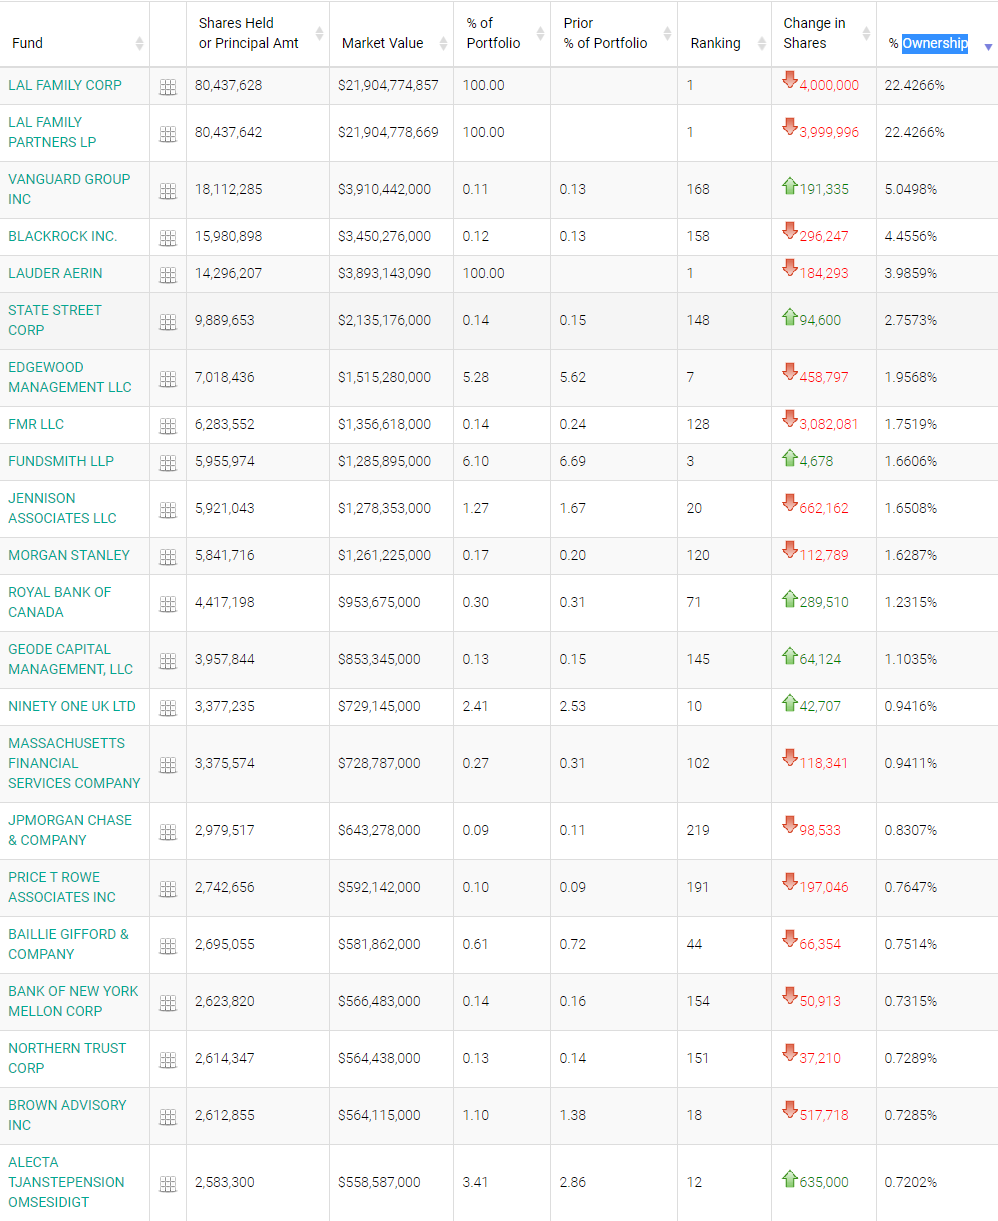Open grid icon for JPMORGAN CHASE & COMPANY row
998x1221 pixels.
(168, 832)
